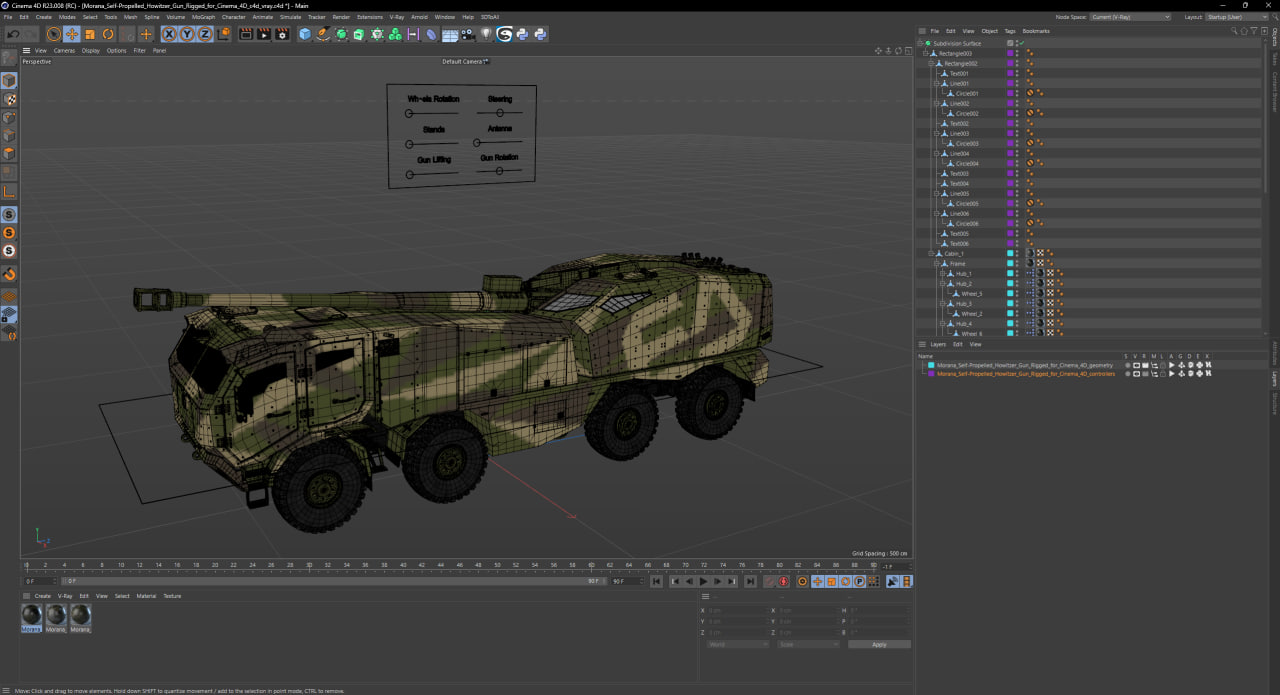Select the first Morana material thumbnail

click(32, 617)
